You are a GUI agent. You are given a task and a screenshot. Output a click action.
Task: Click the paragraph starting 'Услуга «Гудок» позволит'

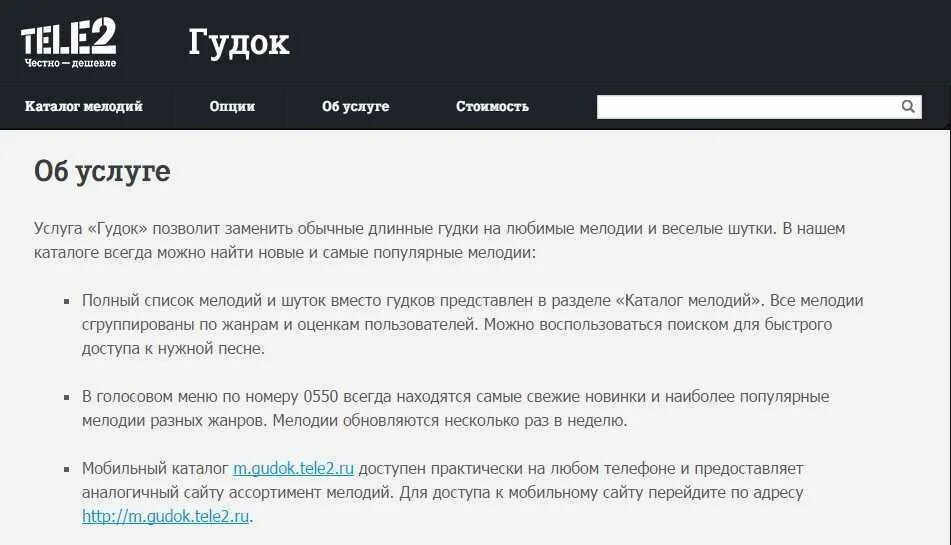[x=440, y=241]
